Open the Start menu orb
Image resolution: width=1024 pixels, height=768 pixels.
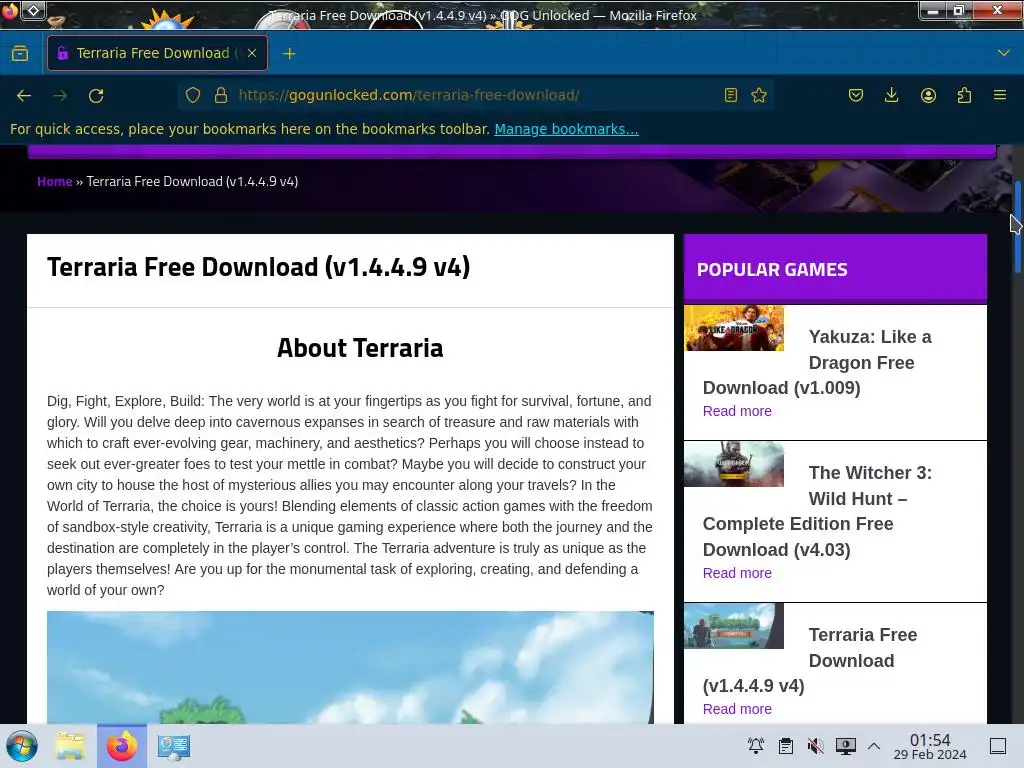coord(22,746)
